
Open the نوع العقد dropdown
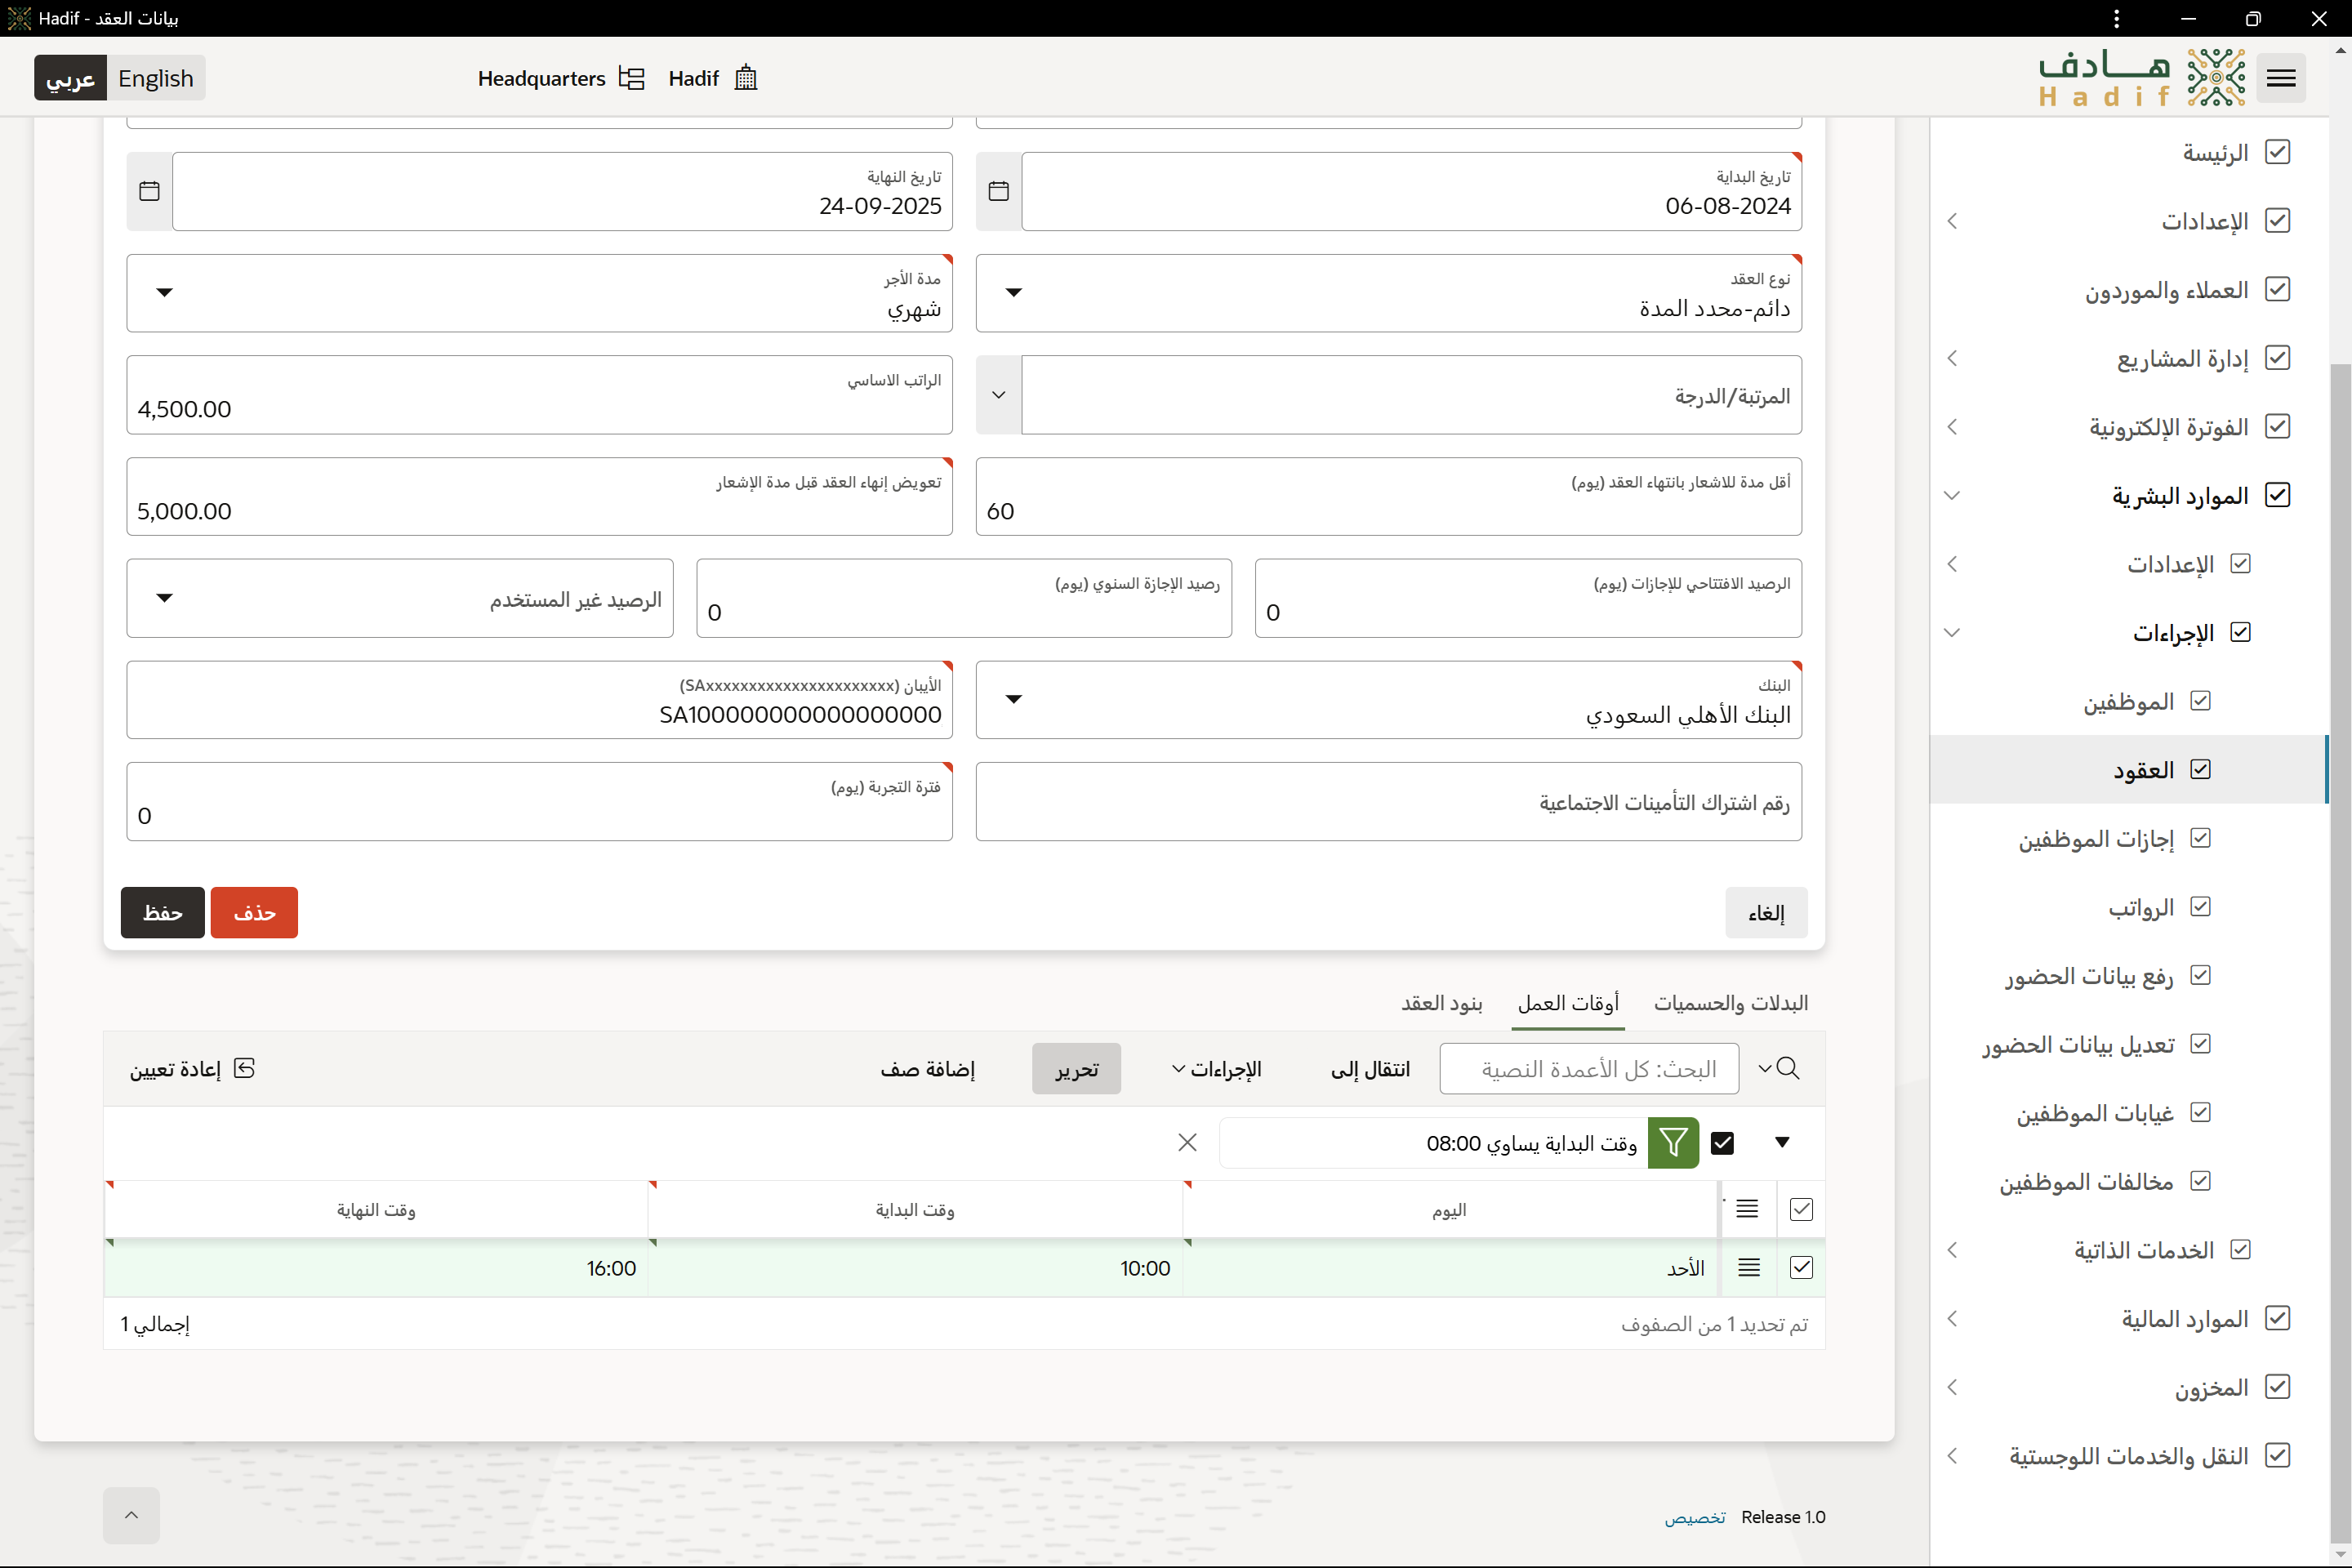[x=1389, y=293]
